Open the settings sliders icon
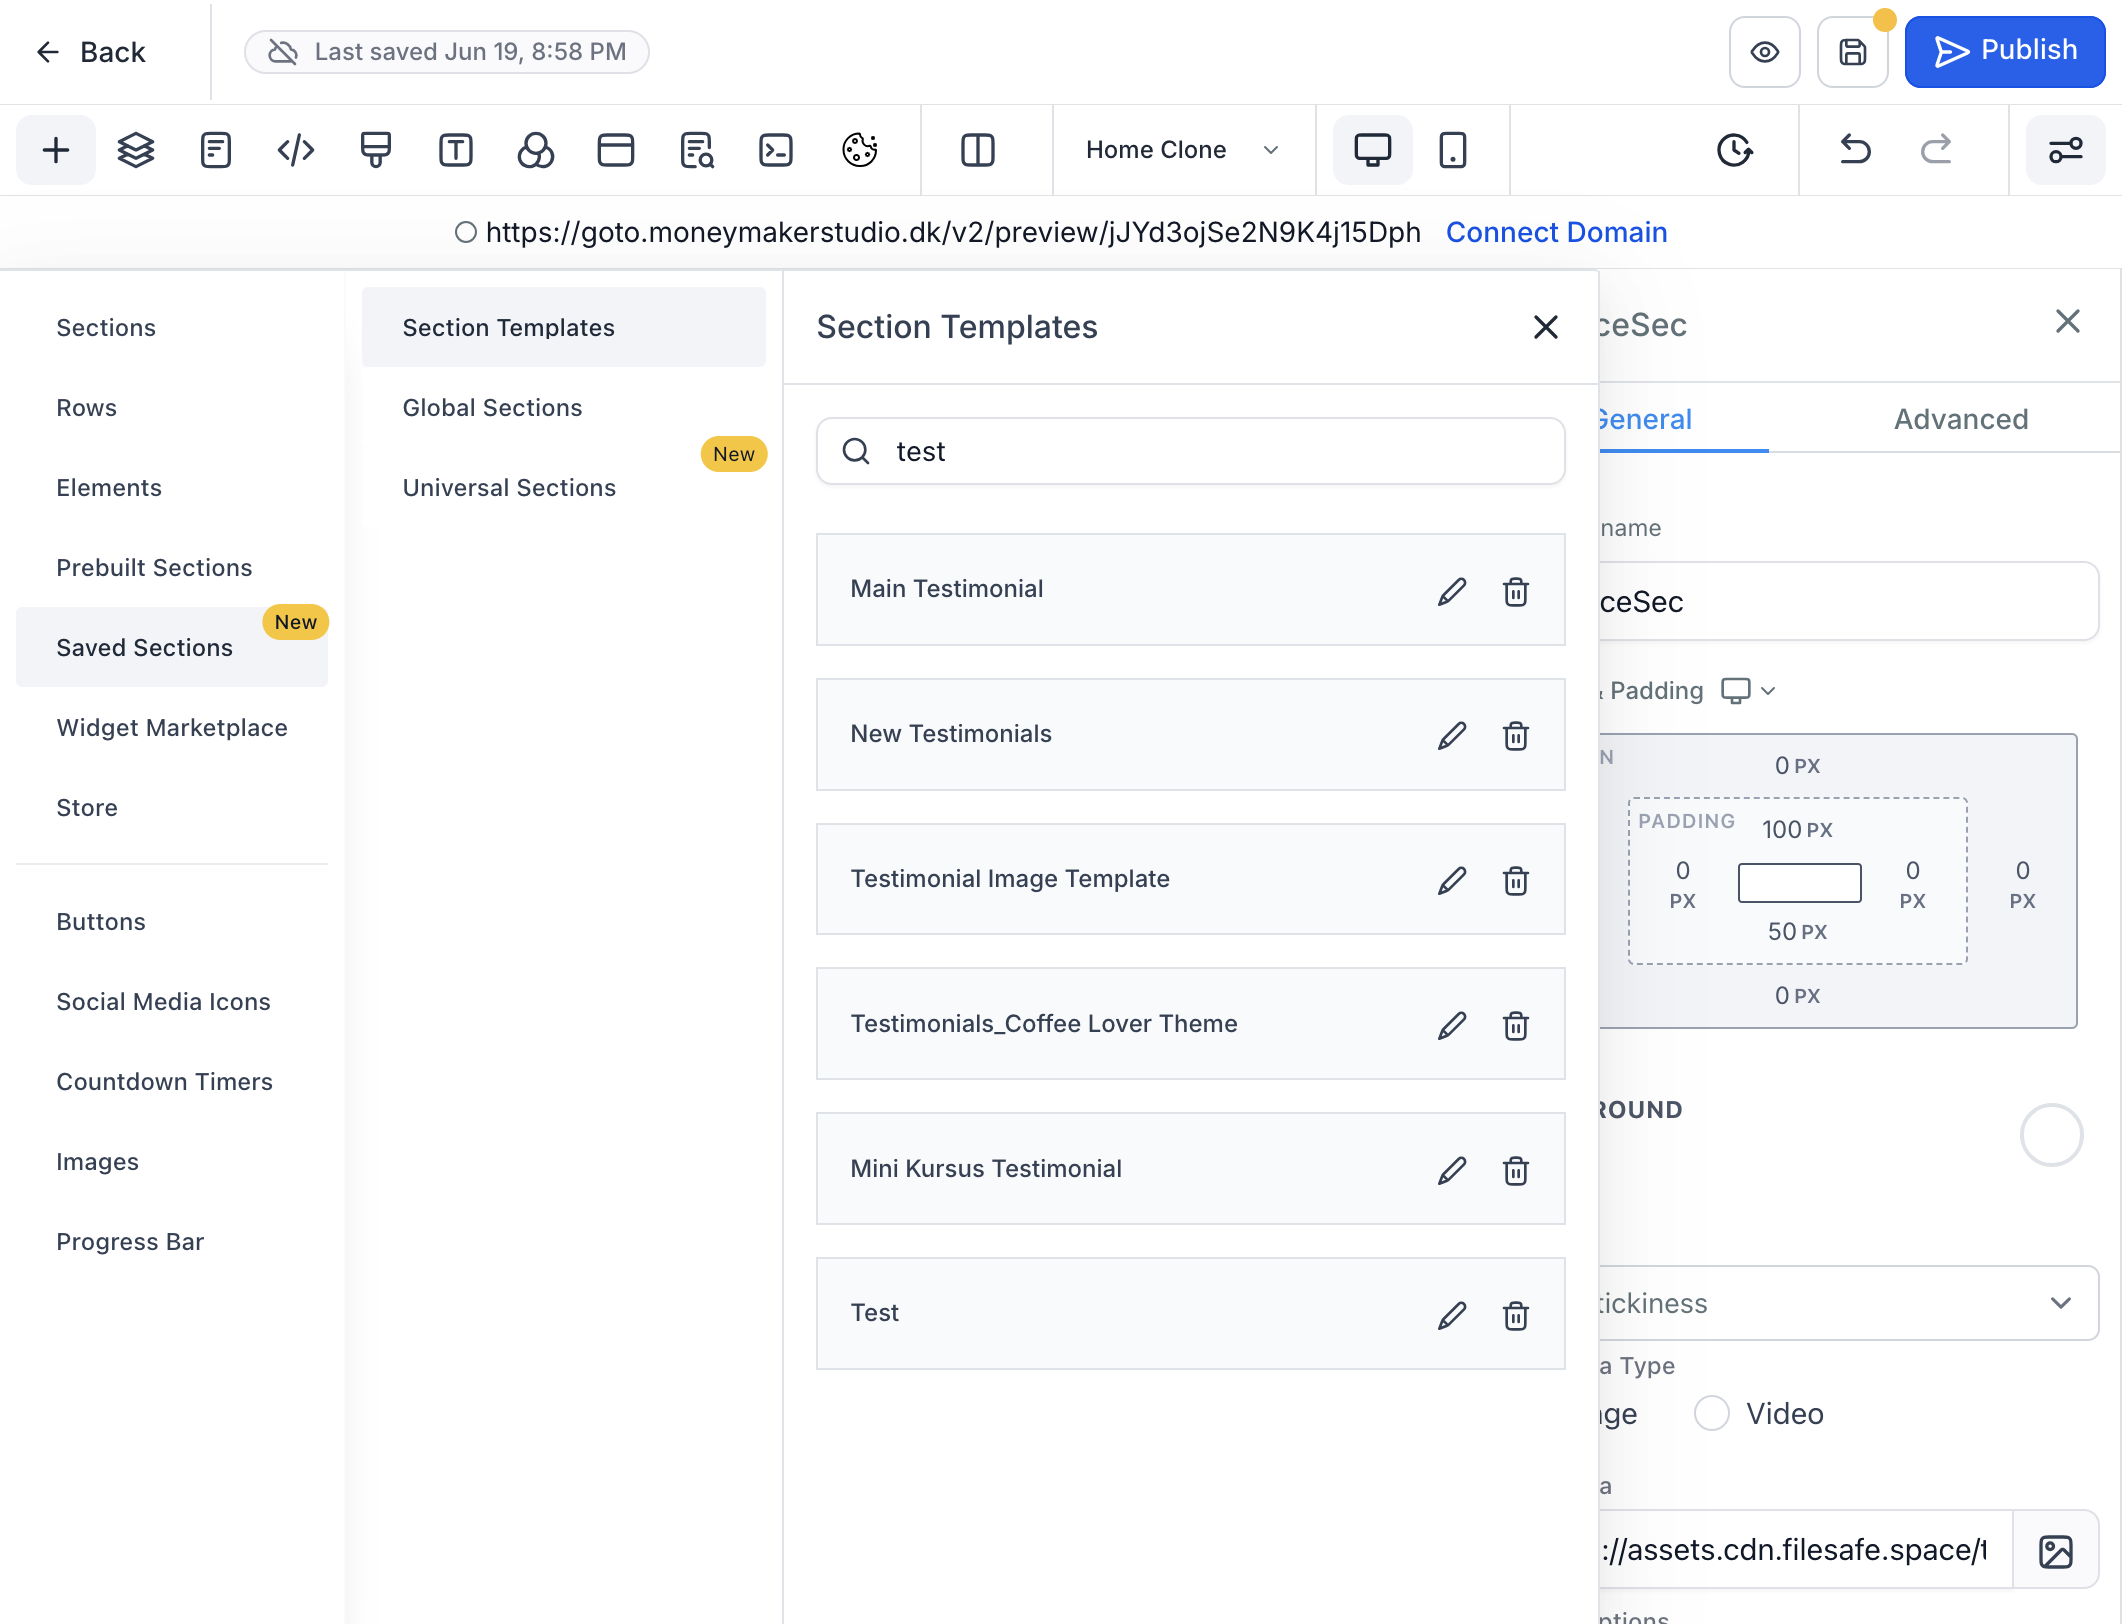Screen dimensions: 2122x1624 point(2066,150)
